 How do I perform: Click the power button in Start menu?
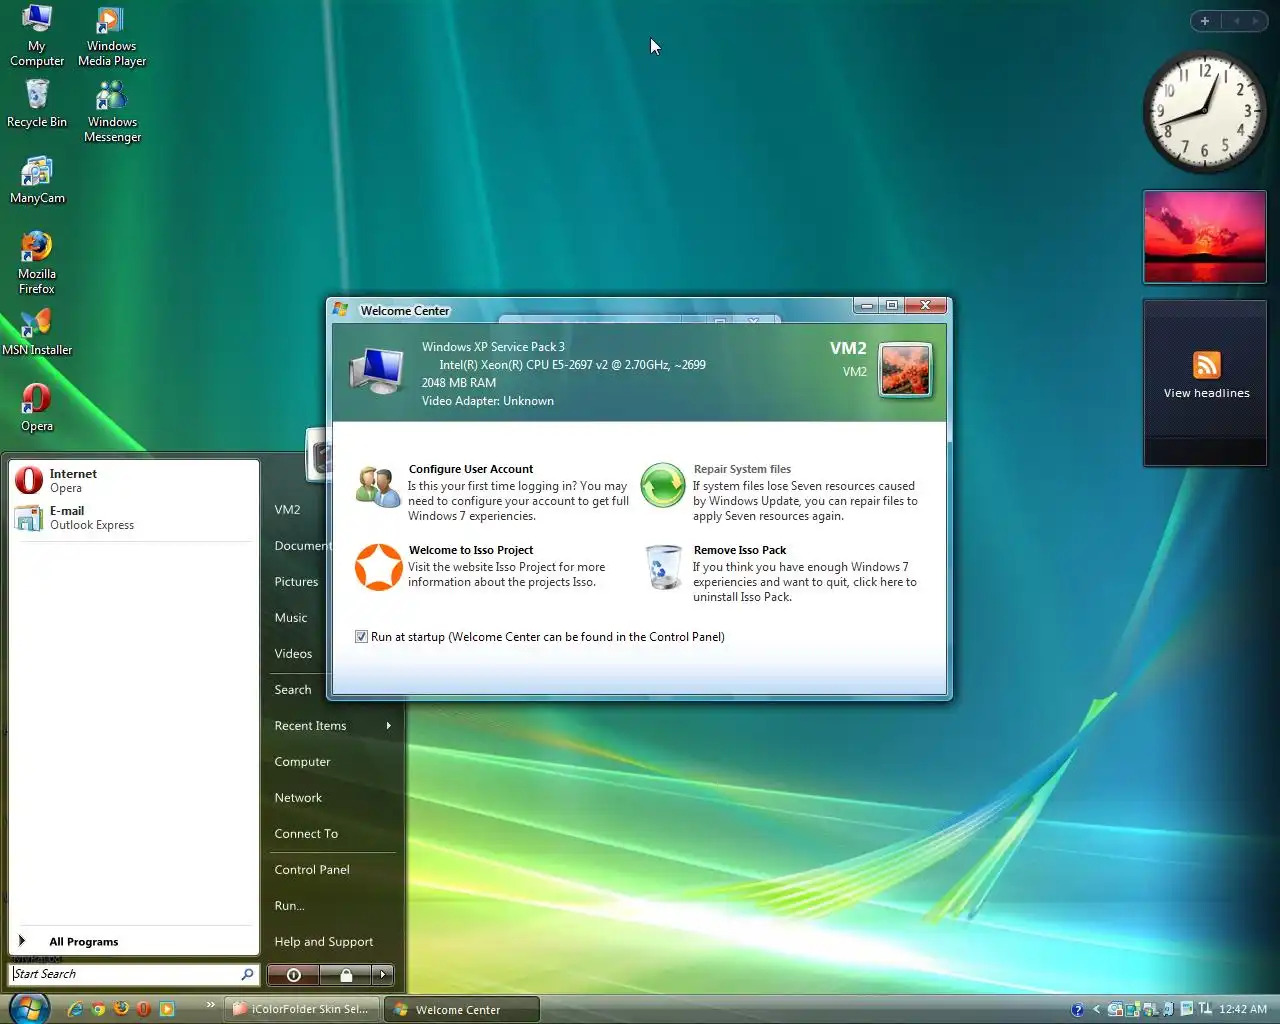click(293, 974)
